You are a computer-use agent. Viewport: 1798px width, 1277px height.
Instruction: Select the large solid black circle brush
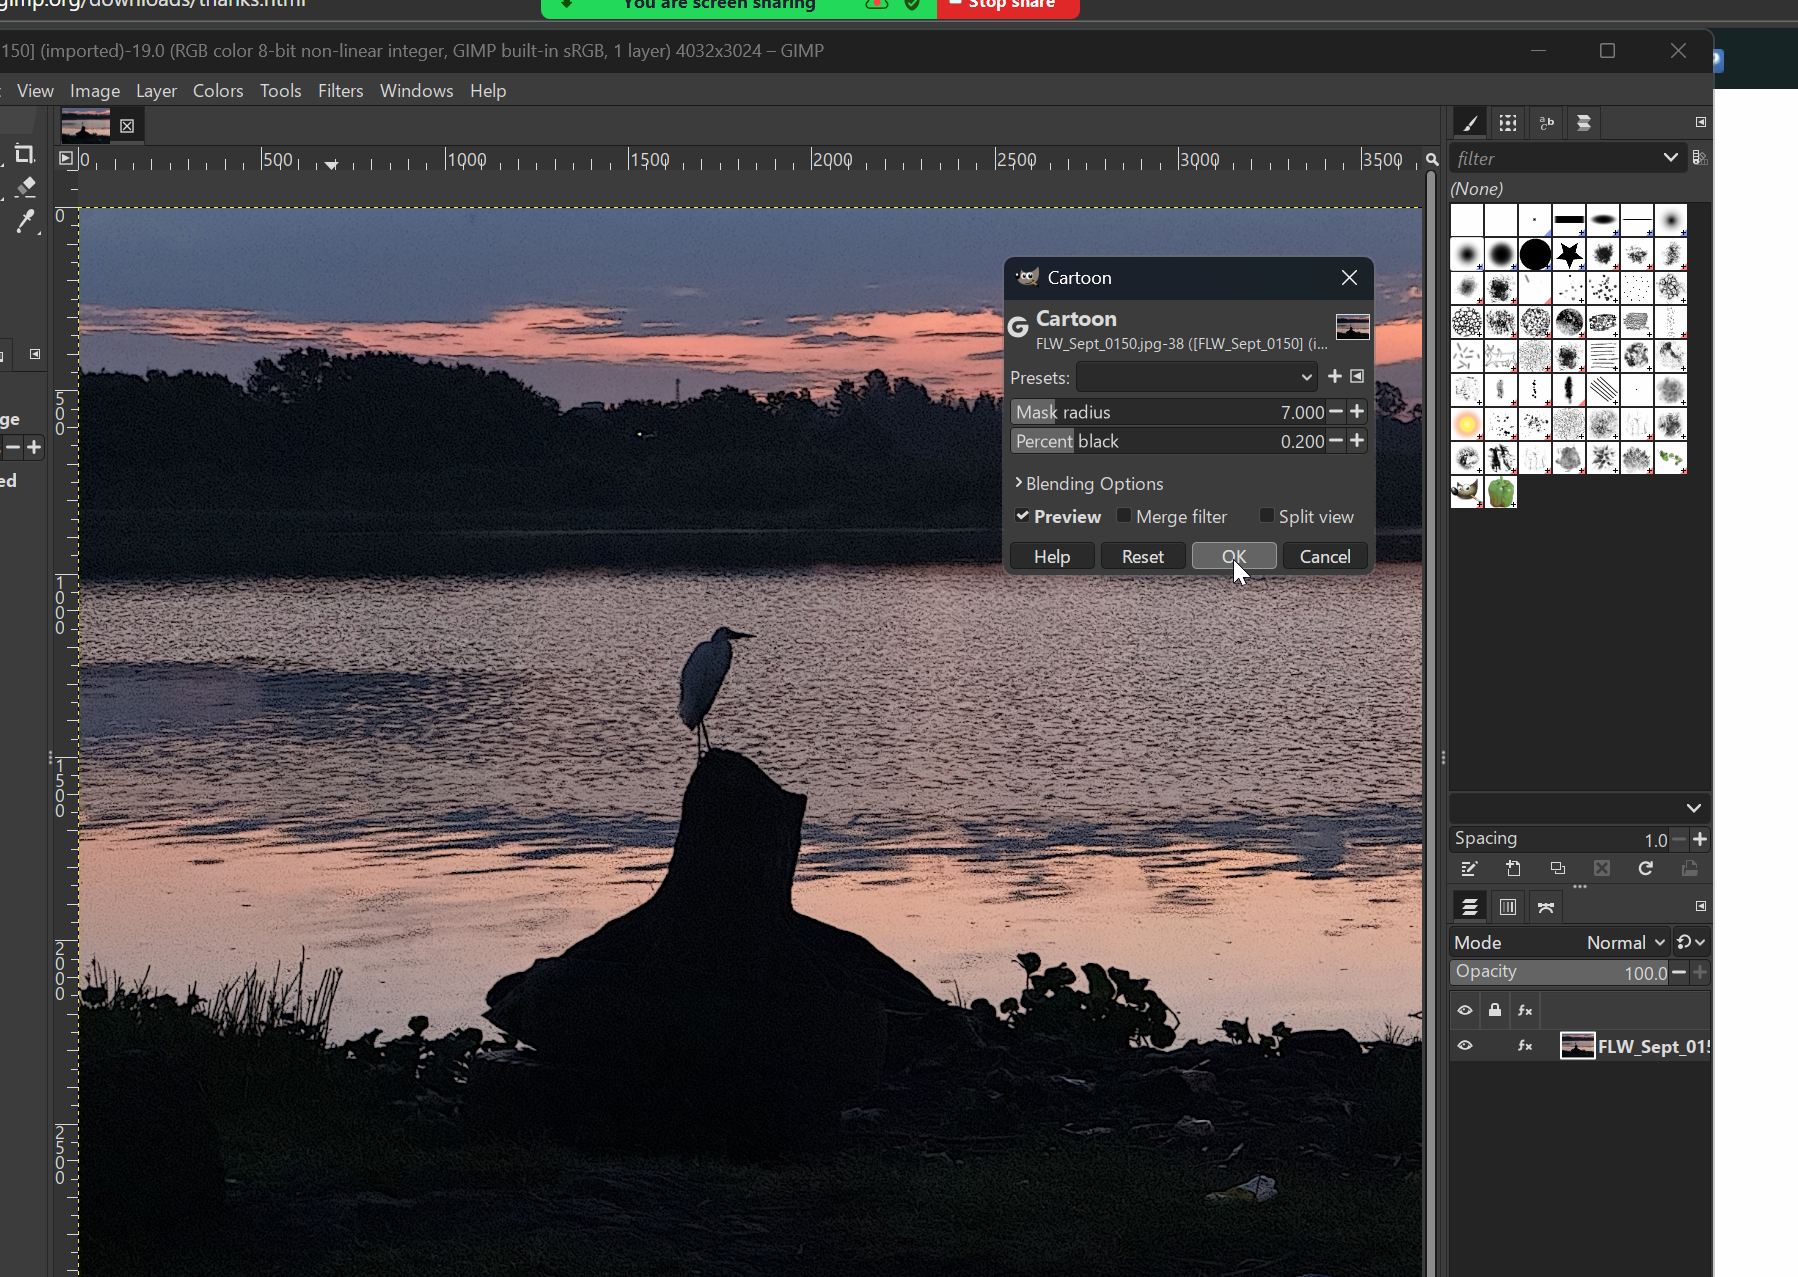point(1535,254)
